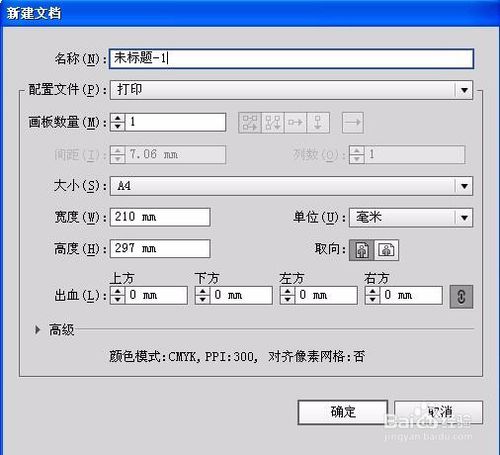Click the 宽度 width field 210 mm
Screen dimensions: 500x455
(160, 217)
